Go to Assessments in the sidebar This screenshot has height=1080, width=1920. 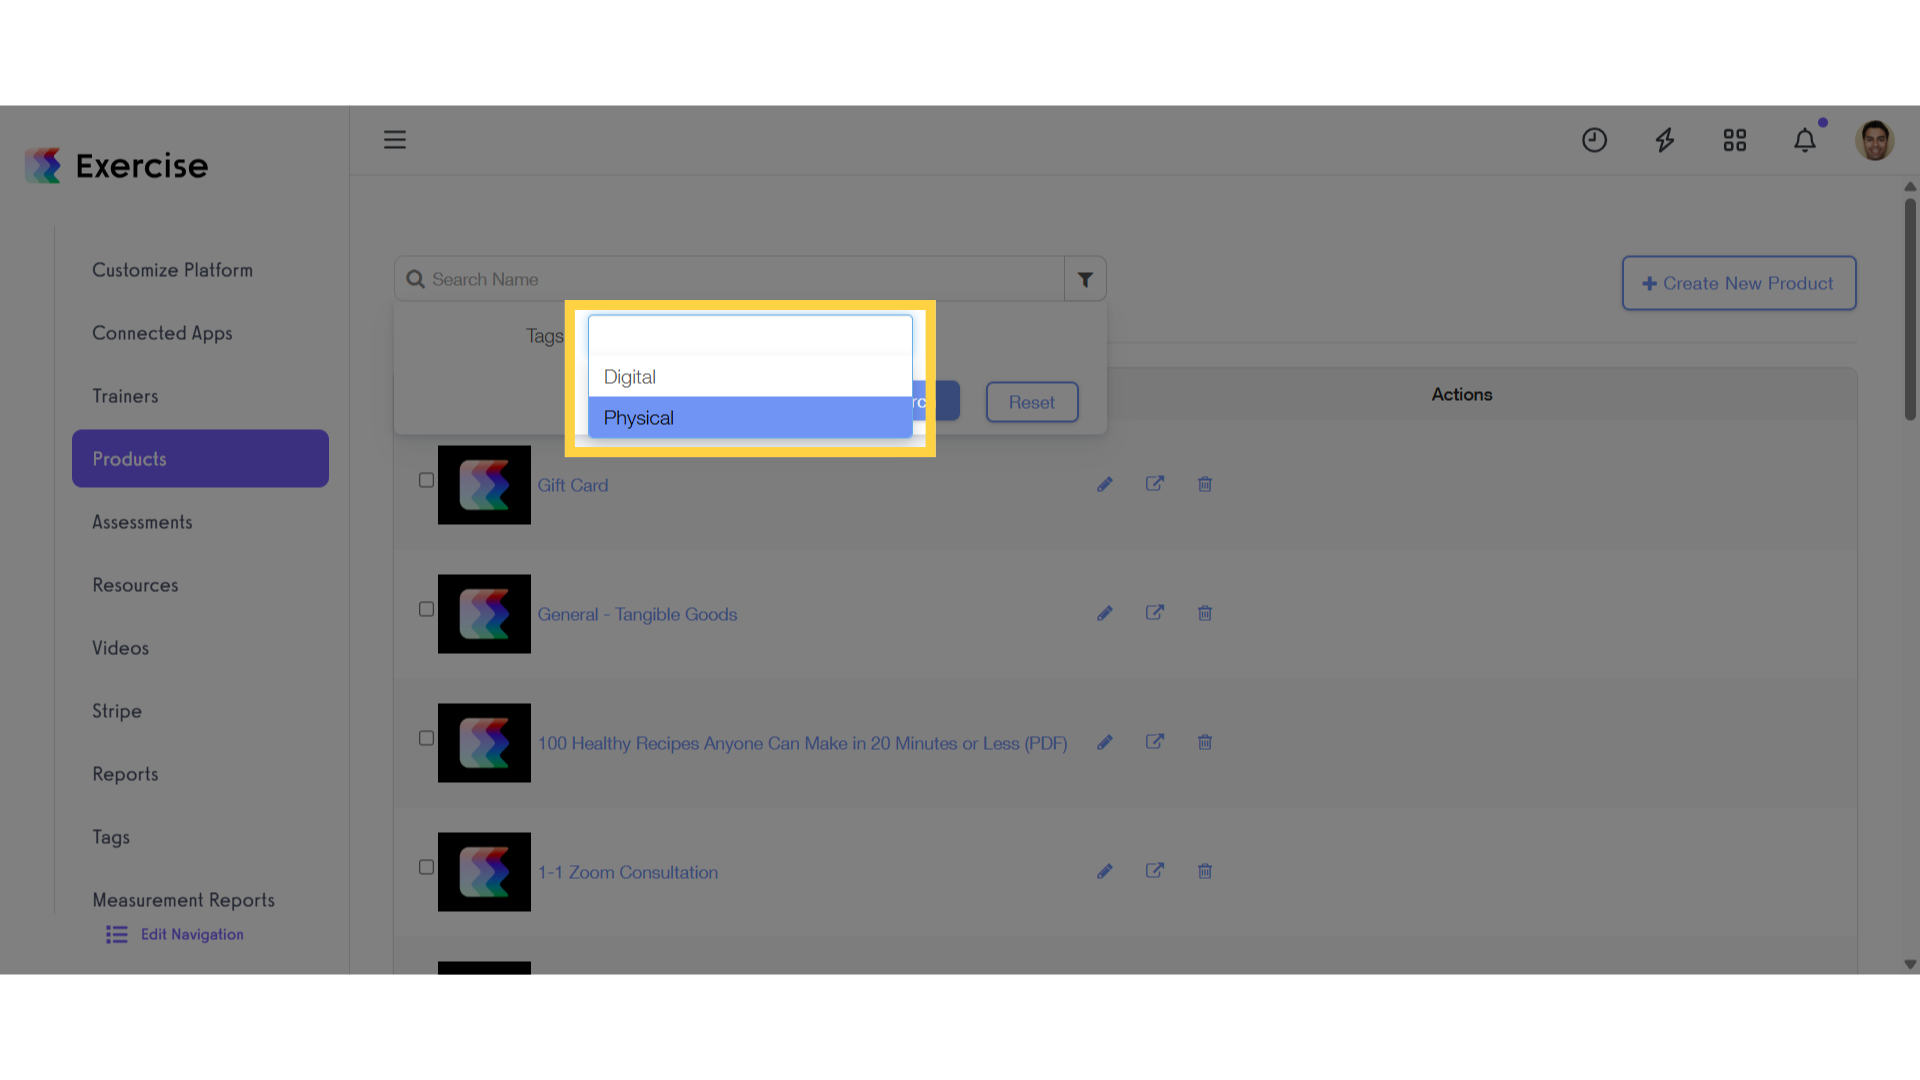[x=142, y=522]
